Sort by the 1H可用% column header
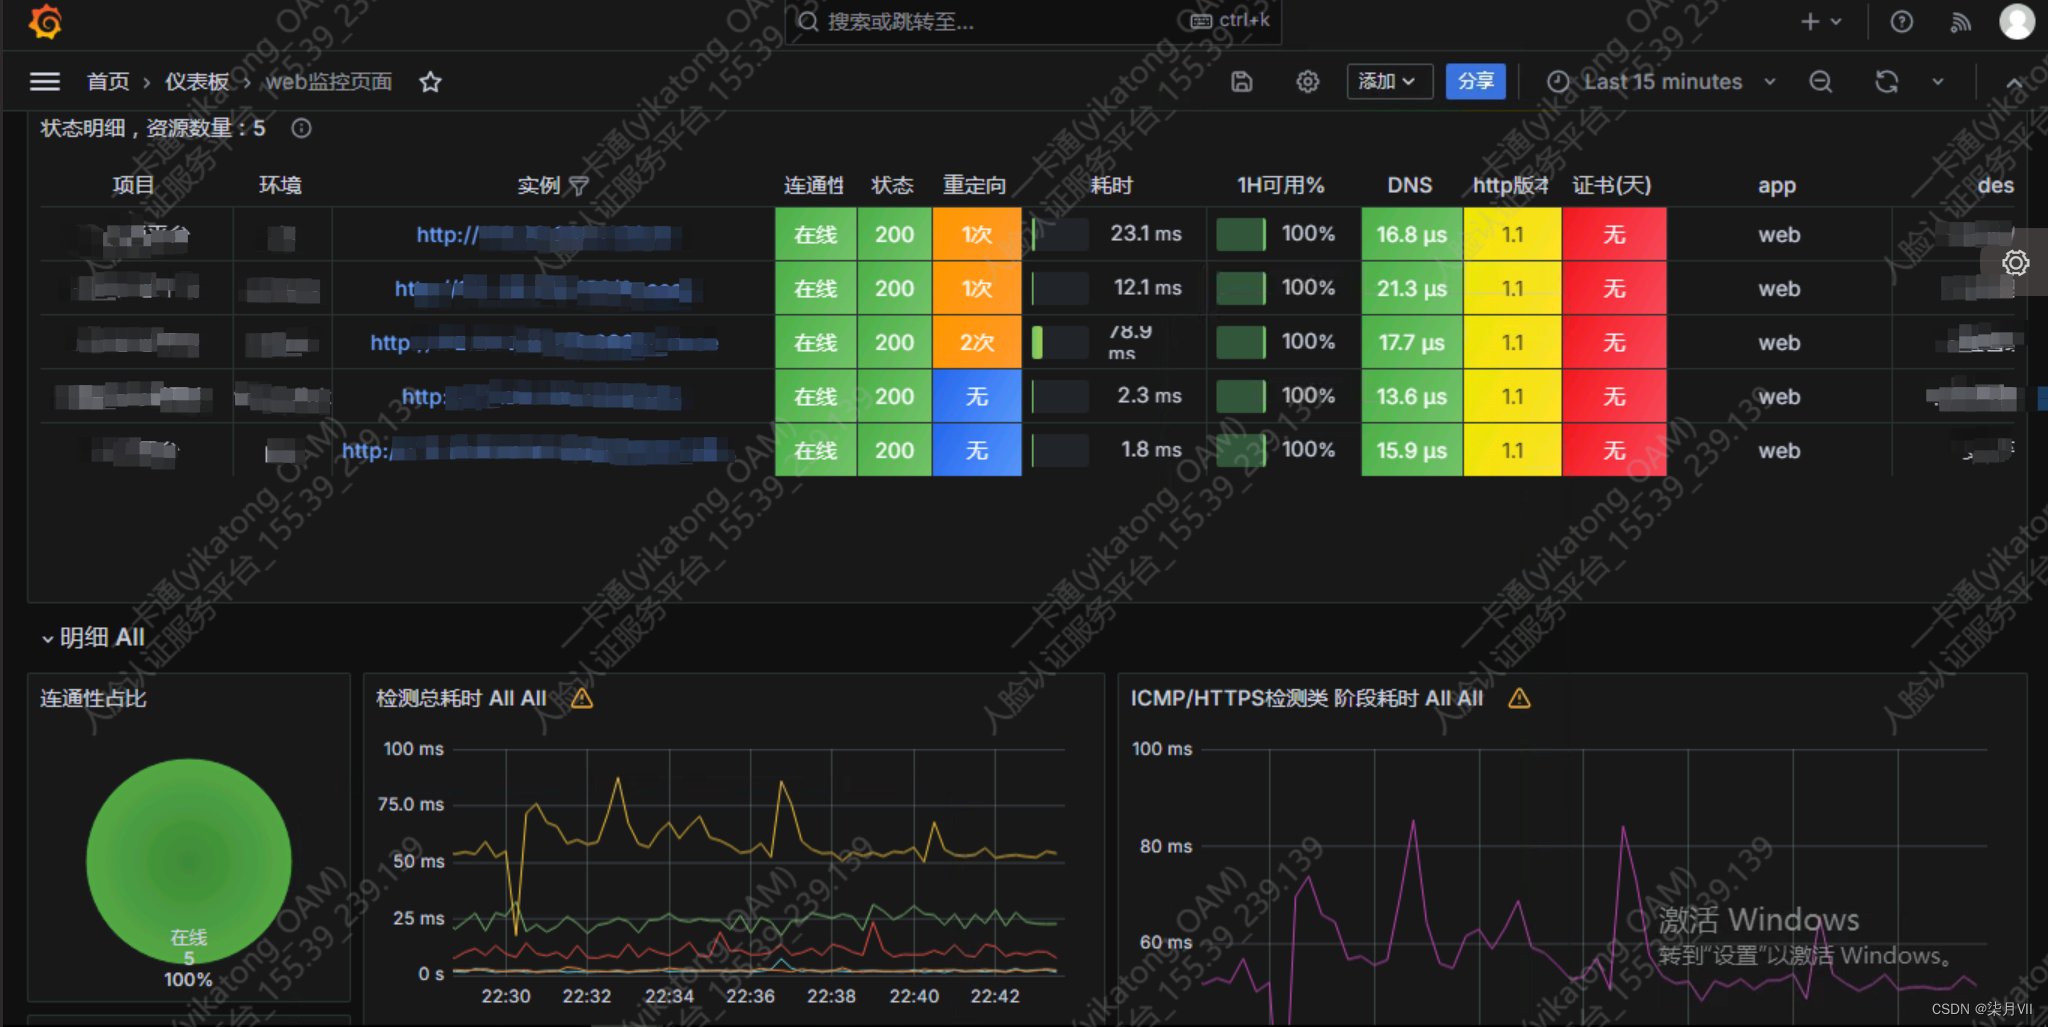Screen dimensions: 2048x1027 tap(1281, 185)
